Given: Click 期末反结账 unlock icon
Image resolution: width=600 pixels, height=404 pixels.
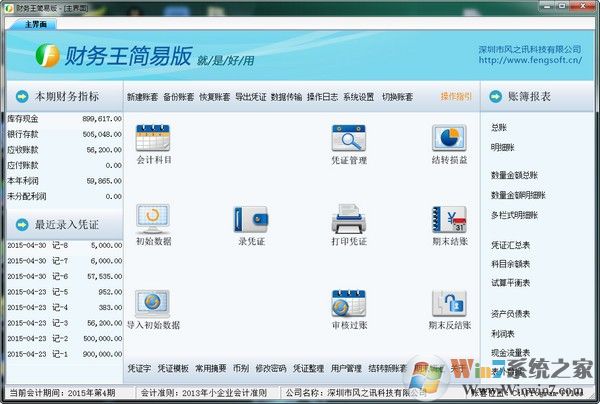Looking at the screenshot, I should point(449,303).
